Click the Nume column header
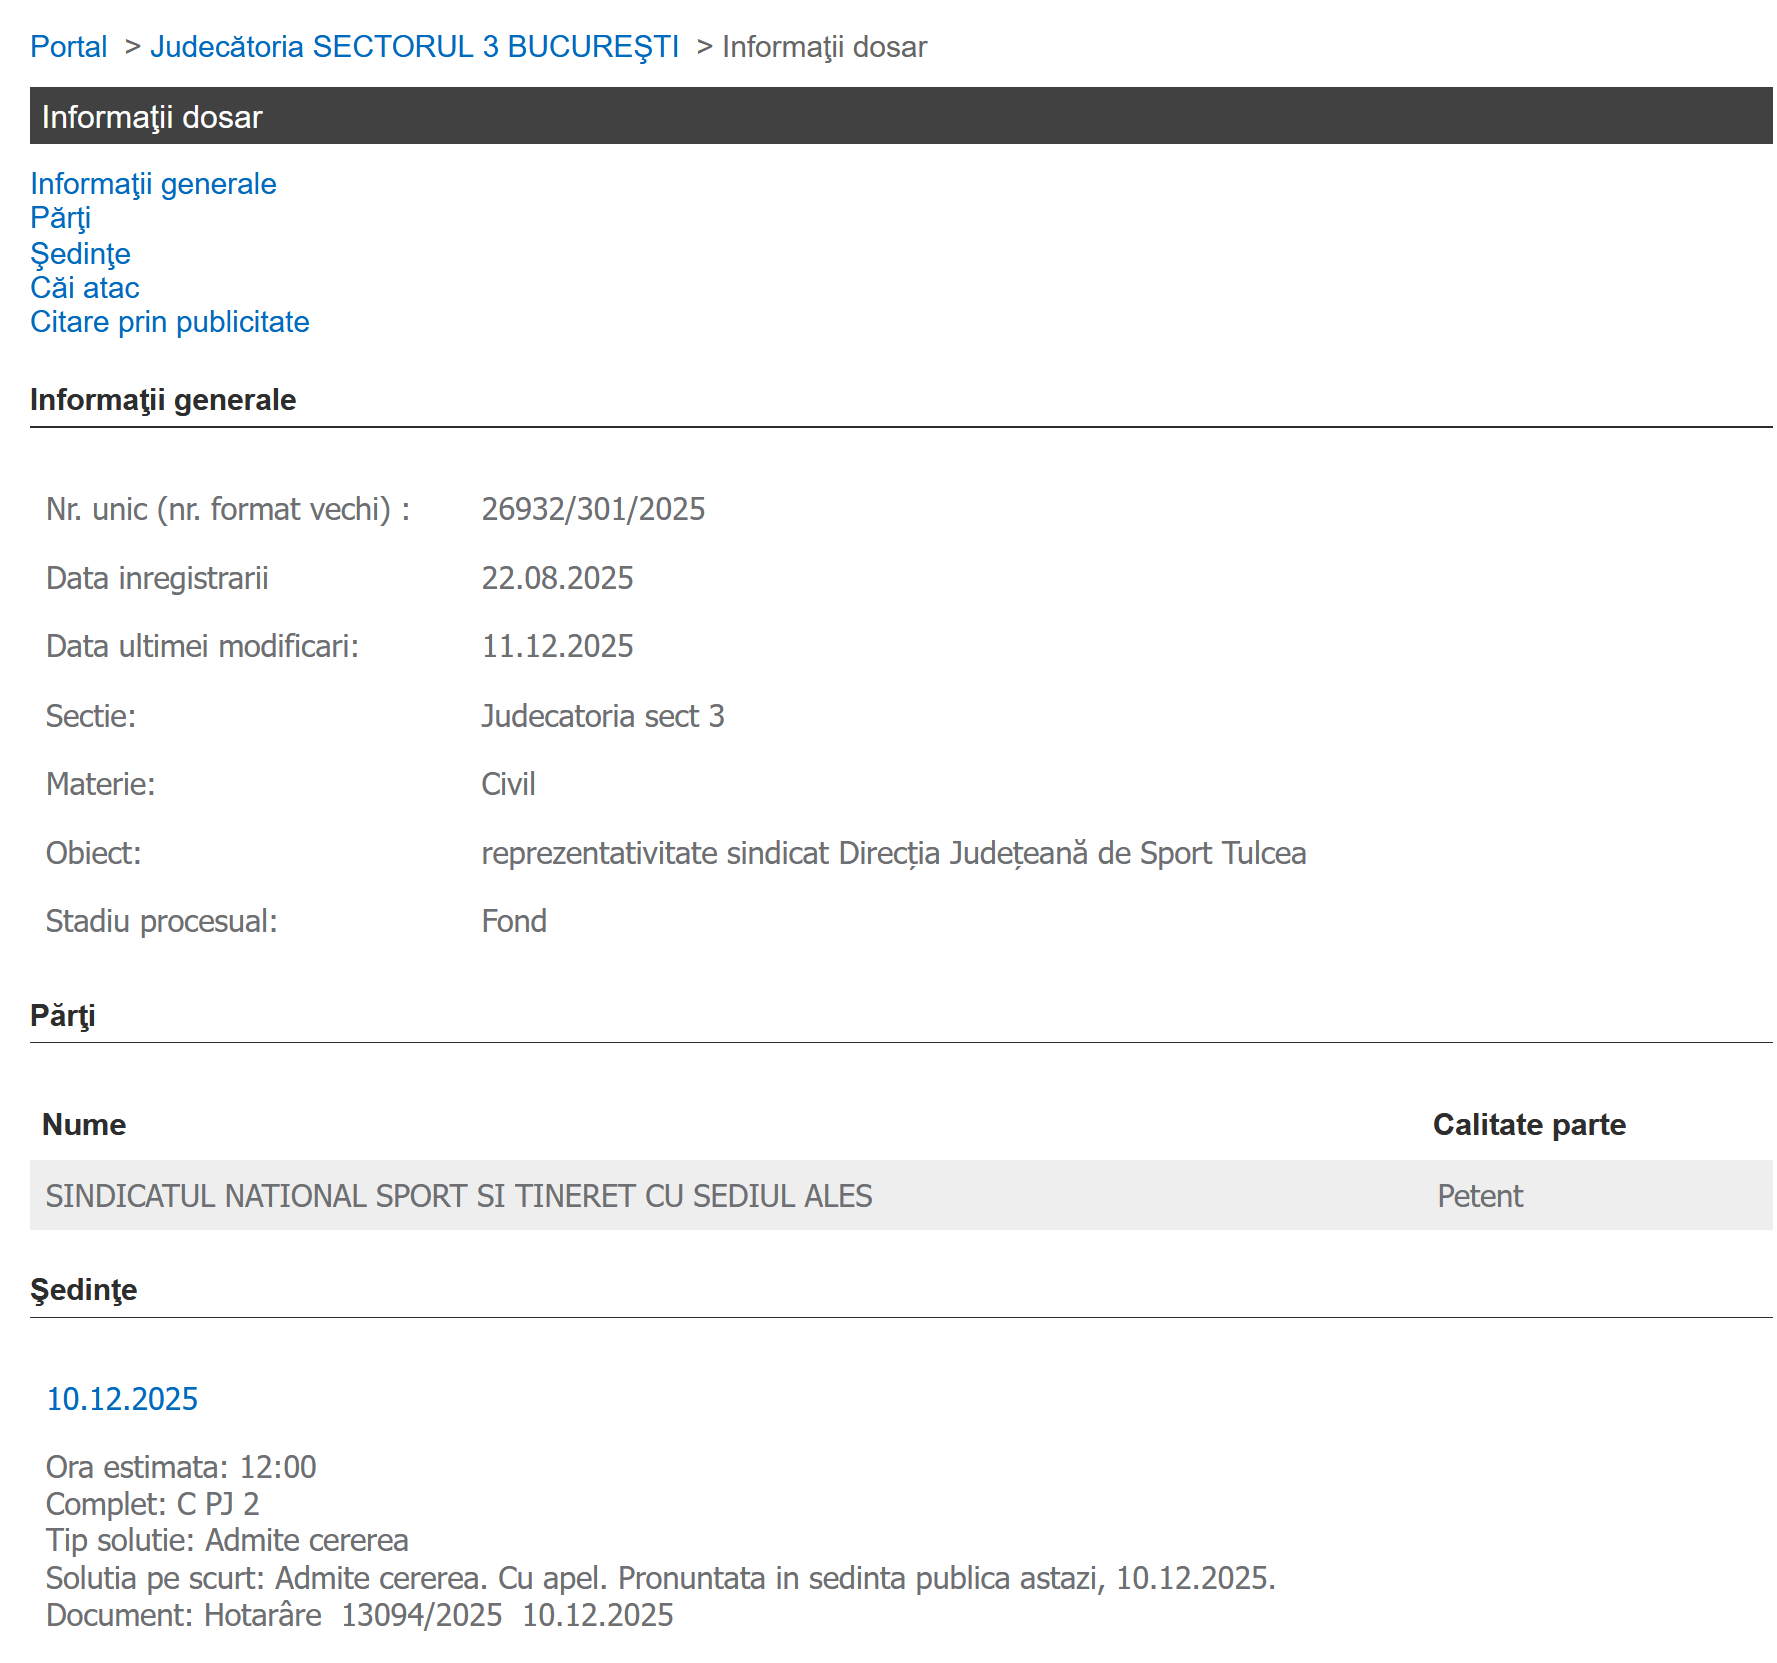This screenshot has width=1777, height=1663. pyautogui.click(x=84, y=1124)
